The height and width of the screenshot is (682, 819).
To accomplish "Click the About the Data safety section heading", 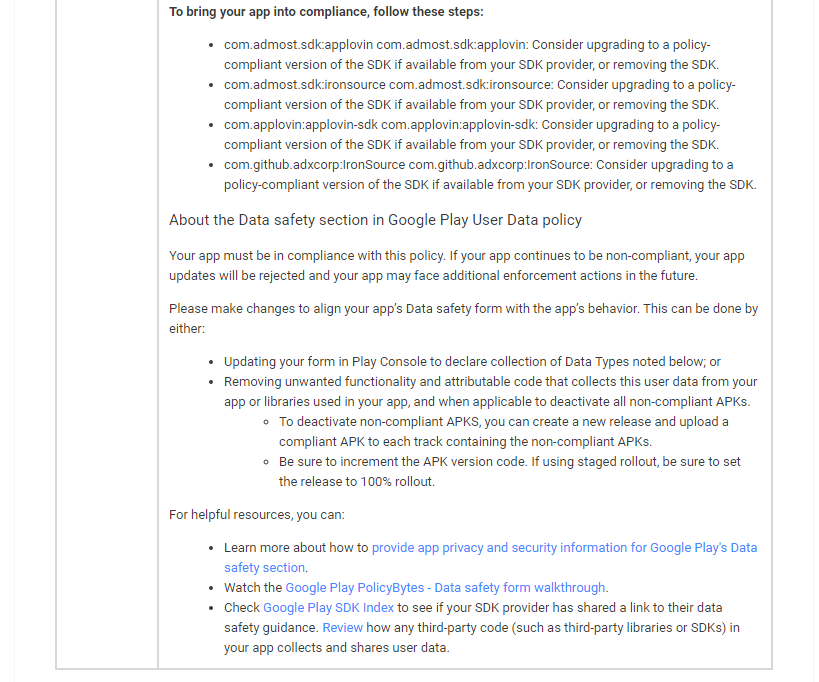I will pyautogui.click(x=375, y=220).
